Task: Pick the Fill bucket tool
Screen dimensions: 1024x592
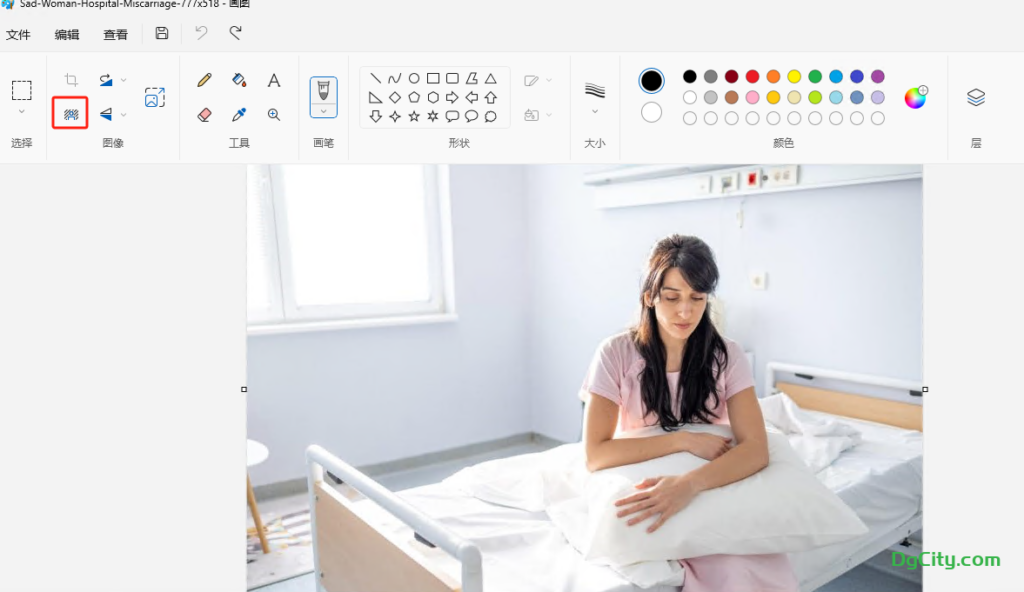Action: tap(239, 80)
